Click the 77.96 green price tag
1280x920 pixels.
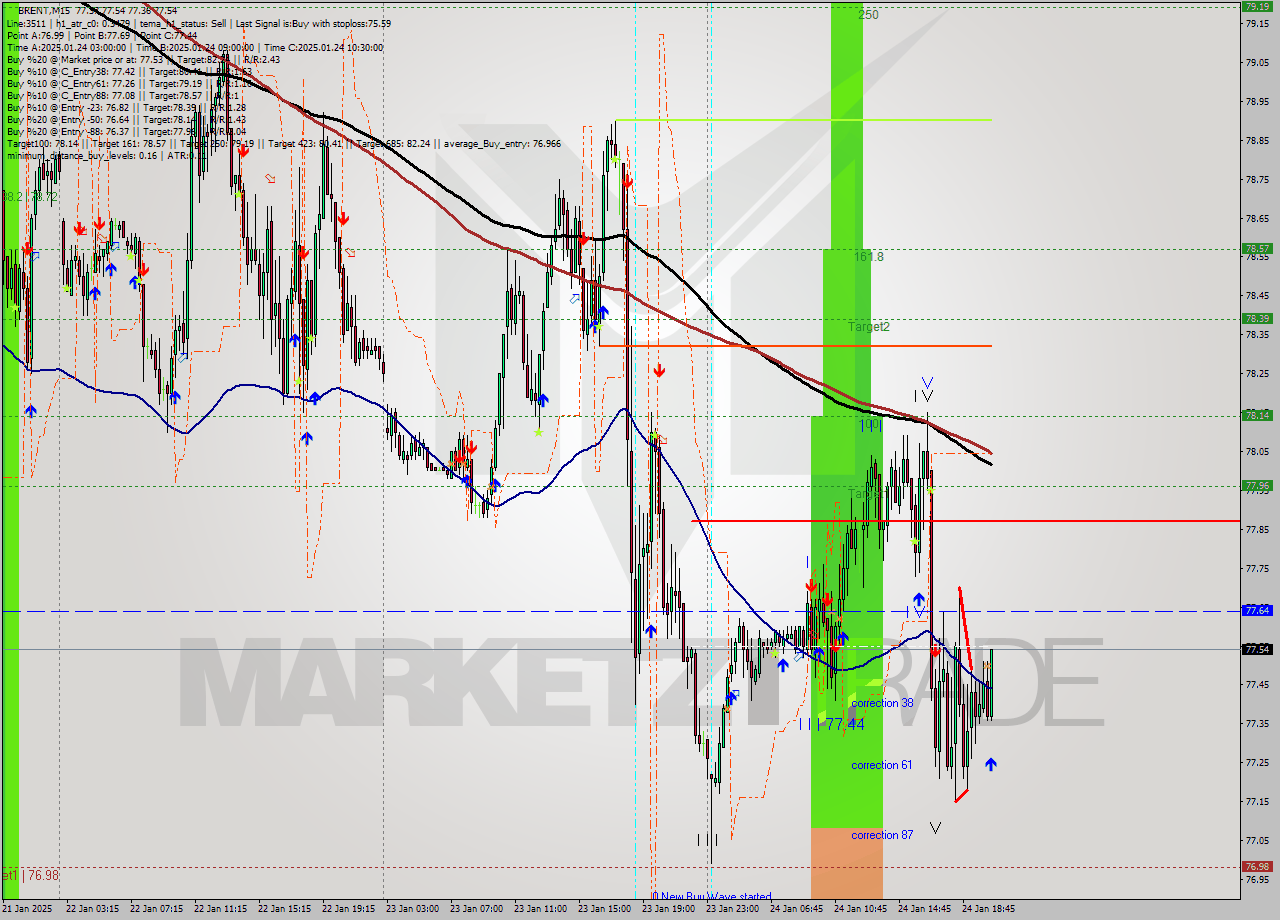pyautogui.click(x=1256, y=485)
